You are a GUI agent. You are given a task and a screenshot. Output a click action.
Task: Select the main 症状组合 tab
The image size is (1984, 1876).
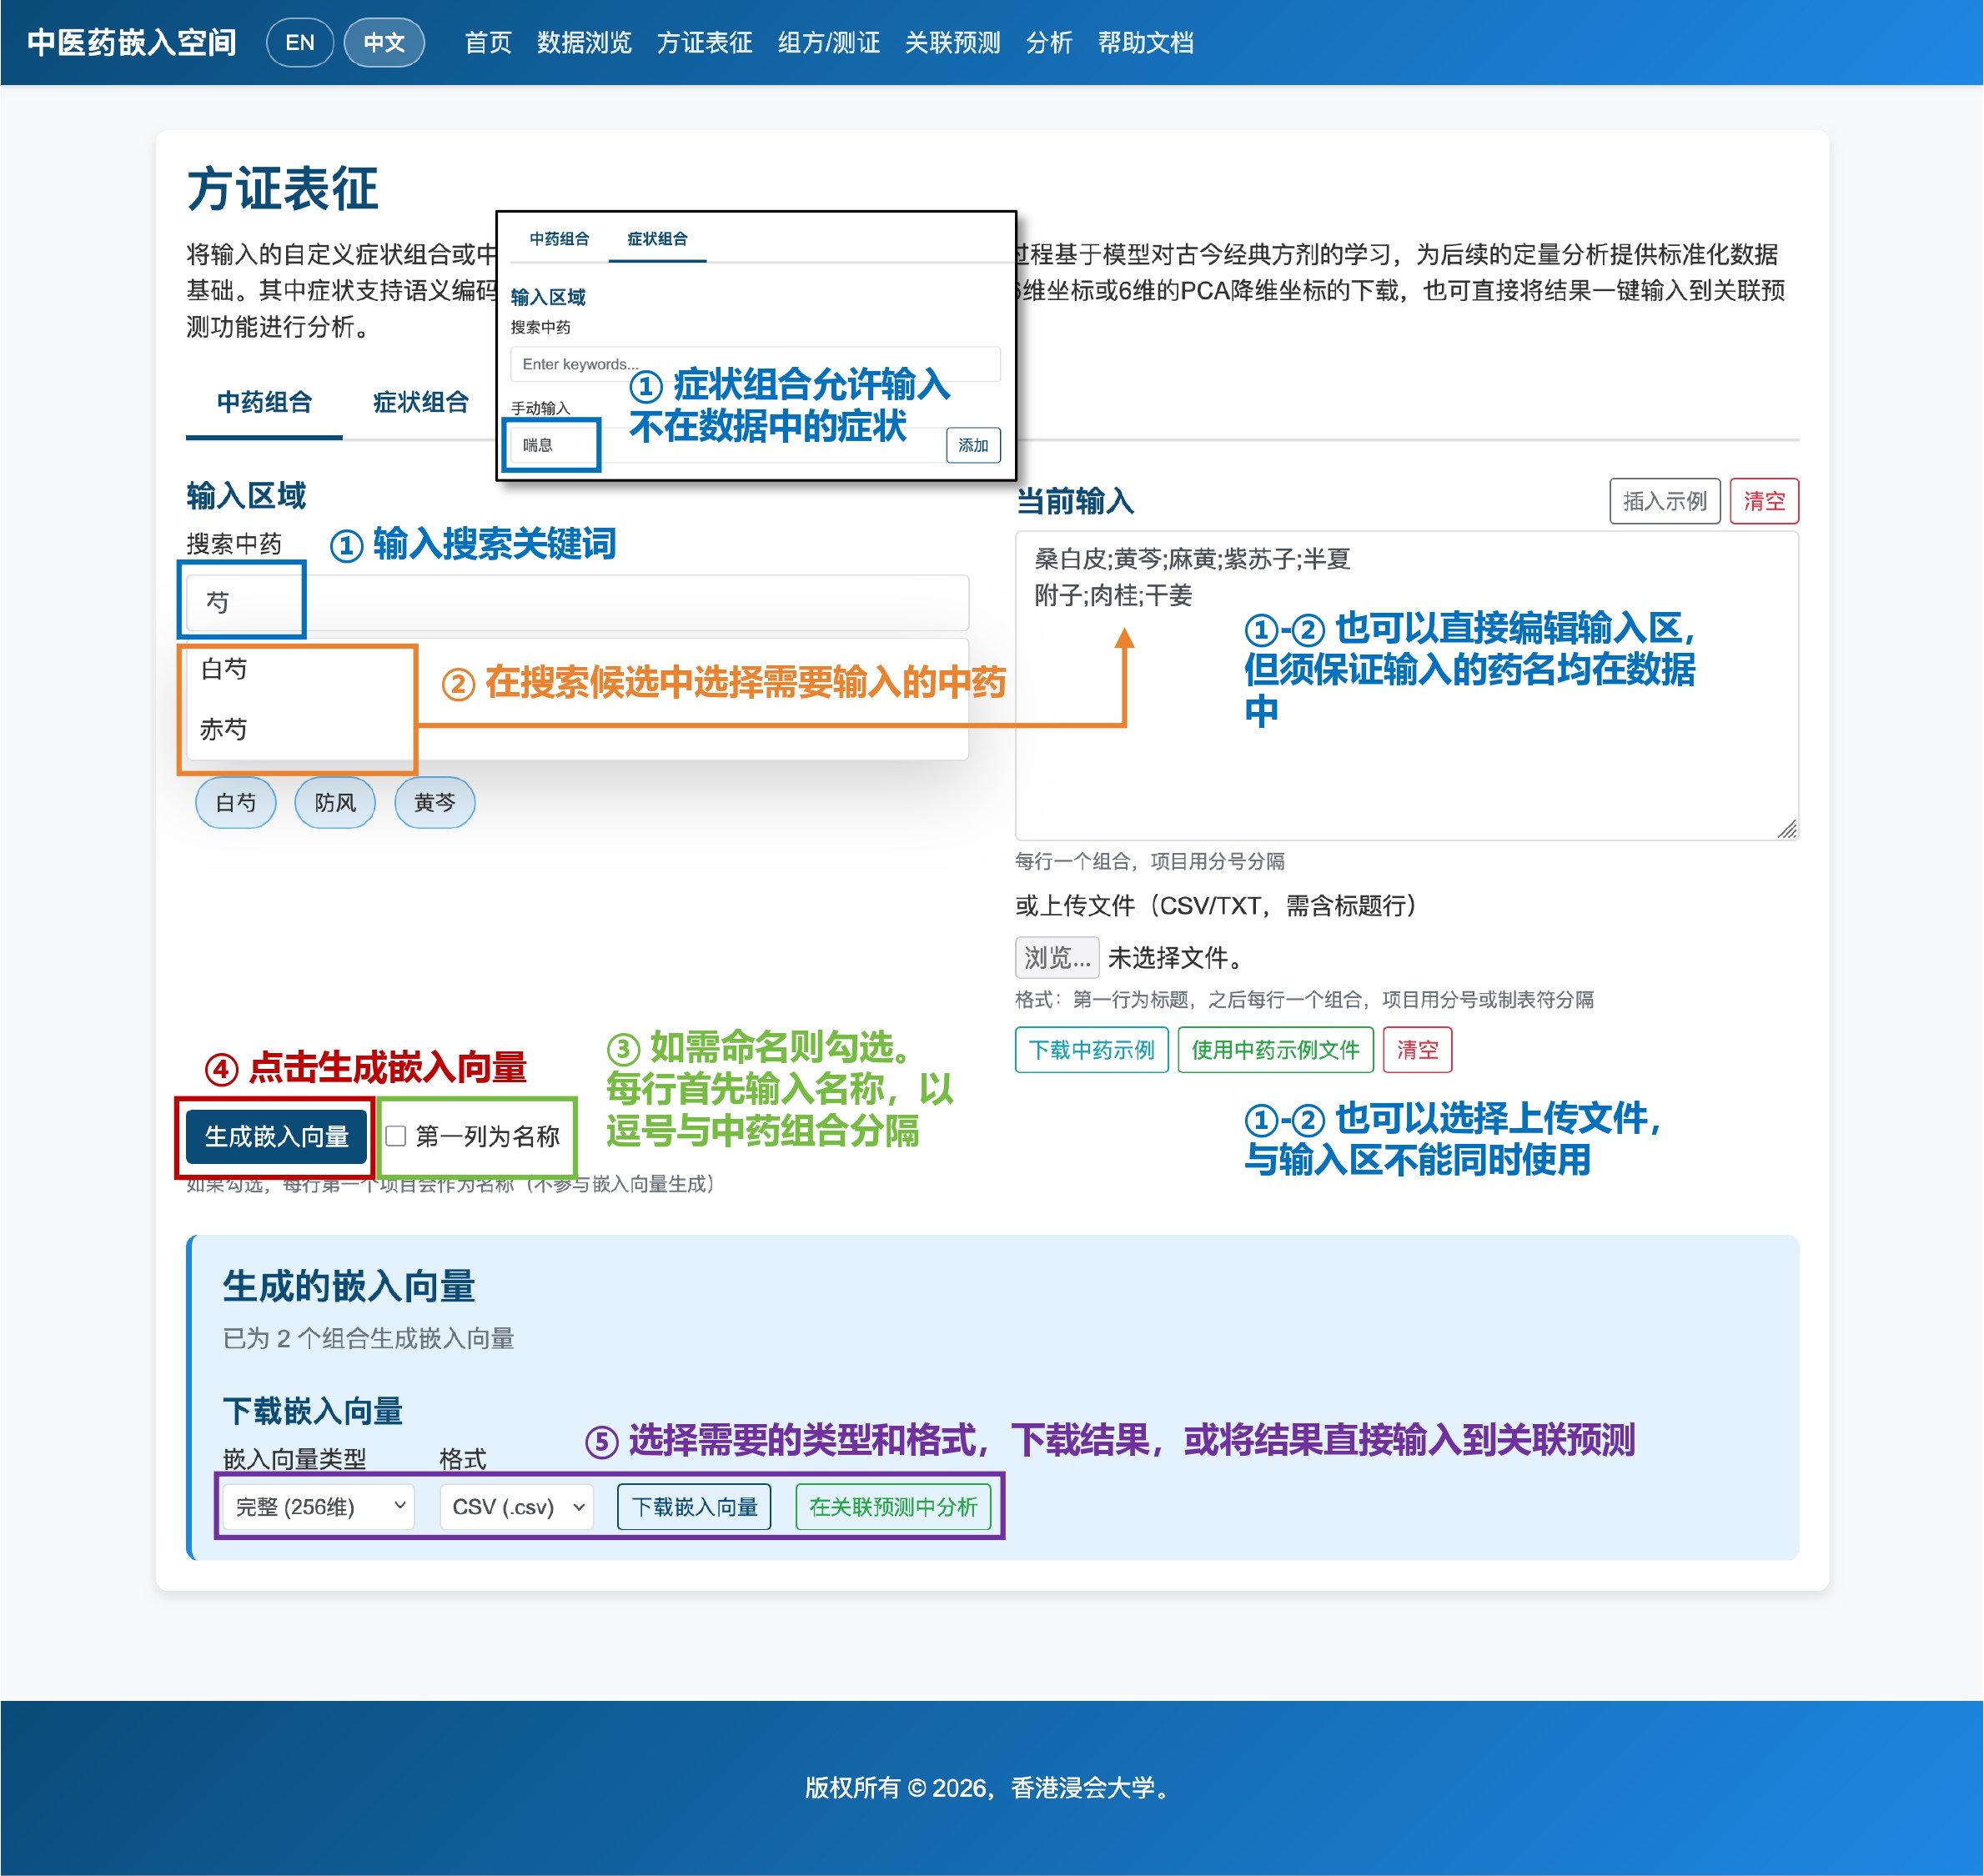coord(421,403)
